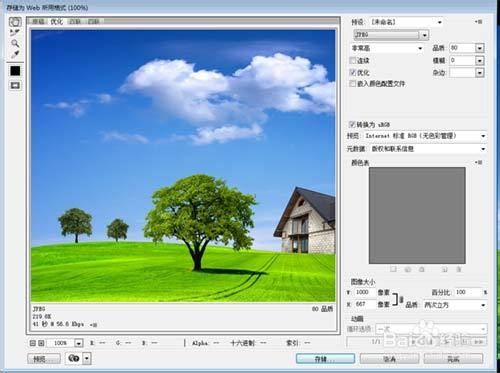The height and width of the screenshot is (373, 500).
Task: Switch to the 原稿 (Original) tab
Action: pos(38,22)
